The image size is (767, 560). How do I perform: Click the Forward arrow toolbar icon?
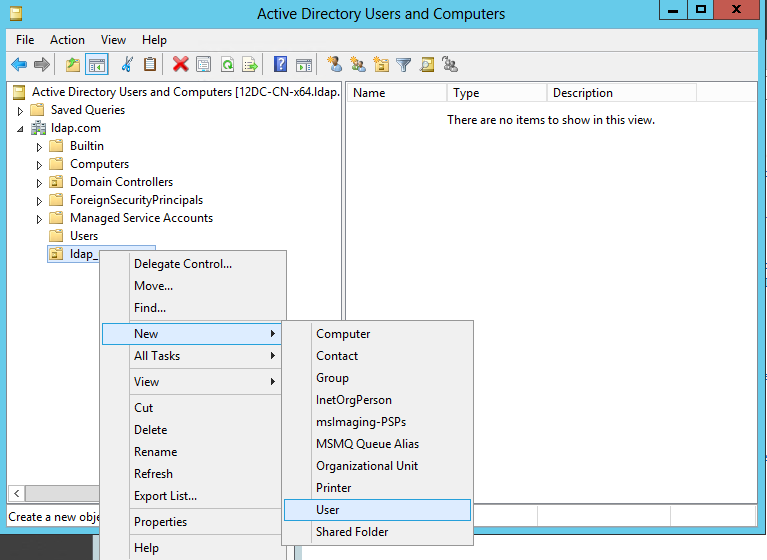(x=42, y=65)
